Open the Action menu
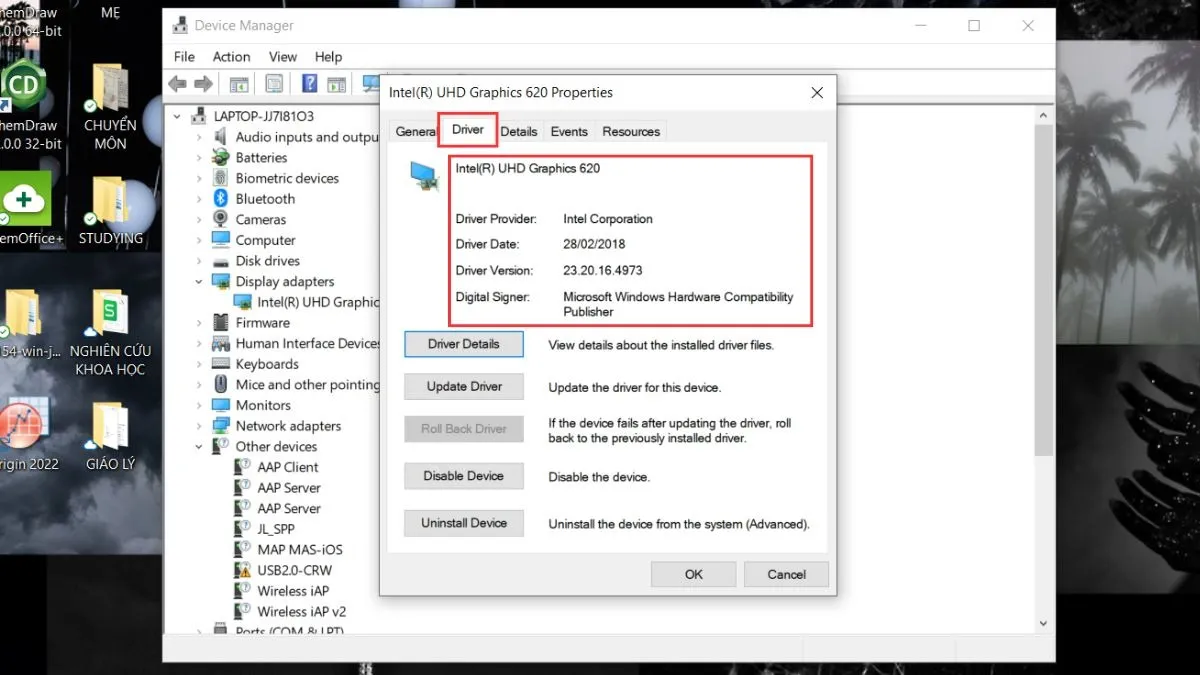 click(231, 57)
